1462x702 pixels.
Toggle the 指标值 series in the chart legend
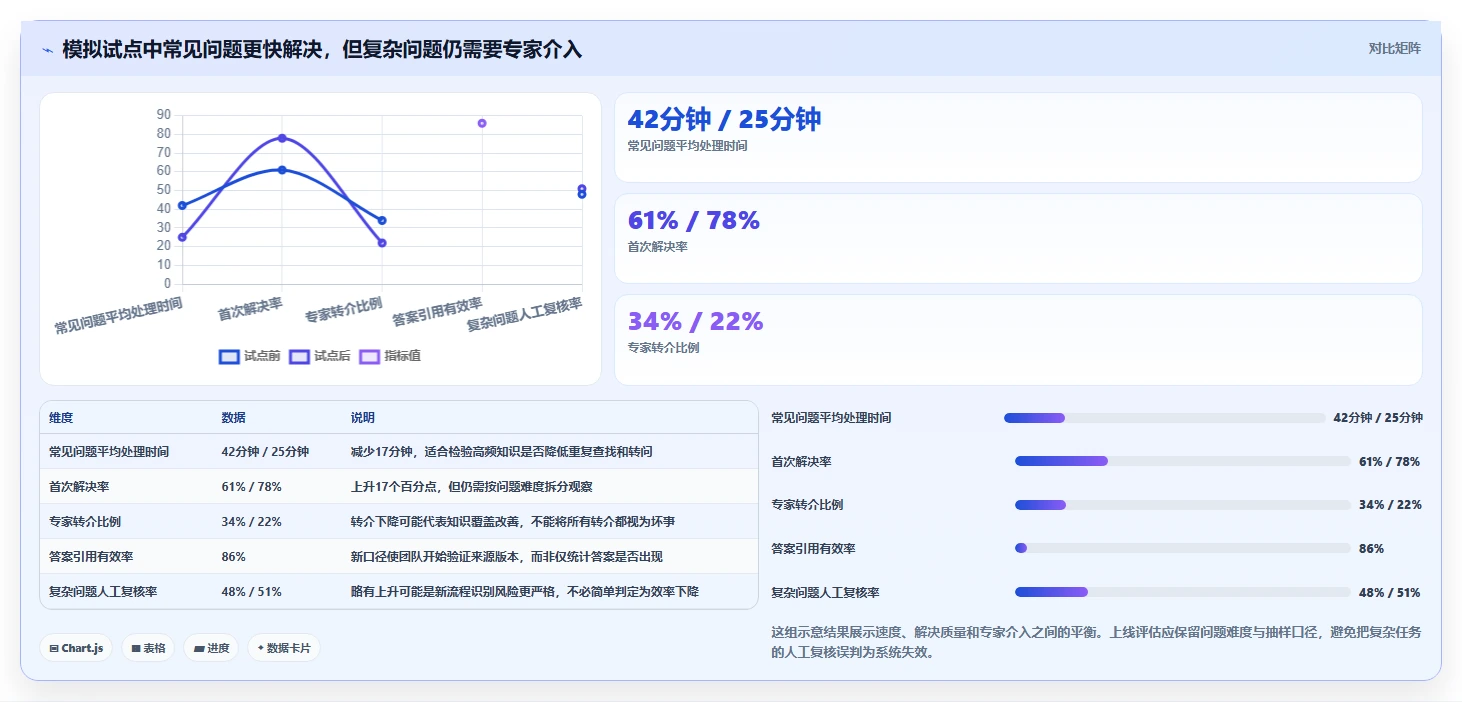[x=390, y=356]
